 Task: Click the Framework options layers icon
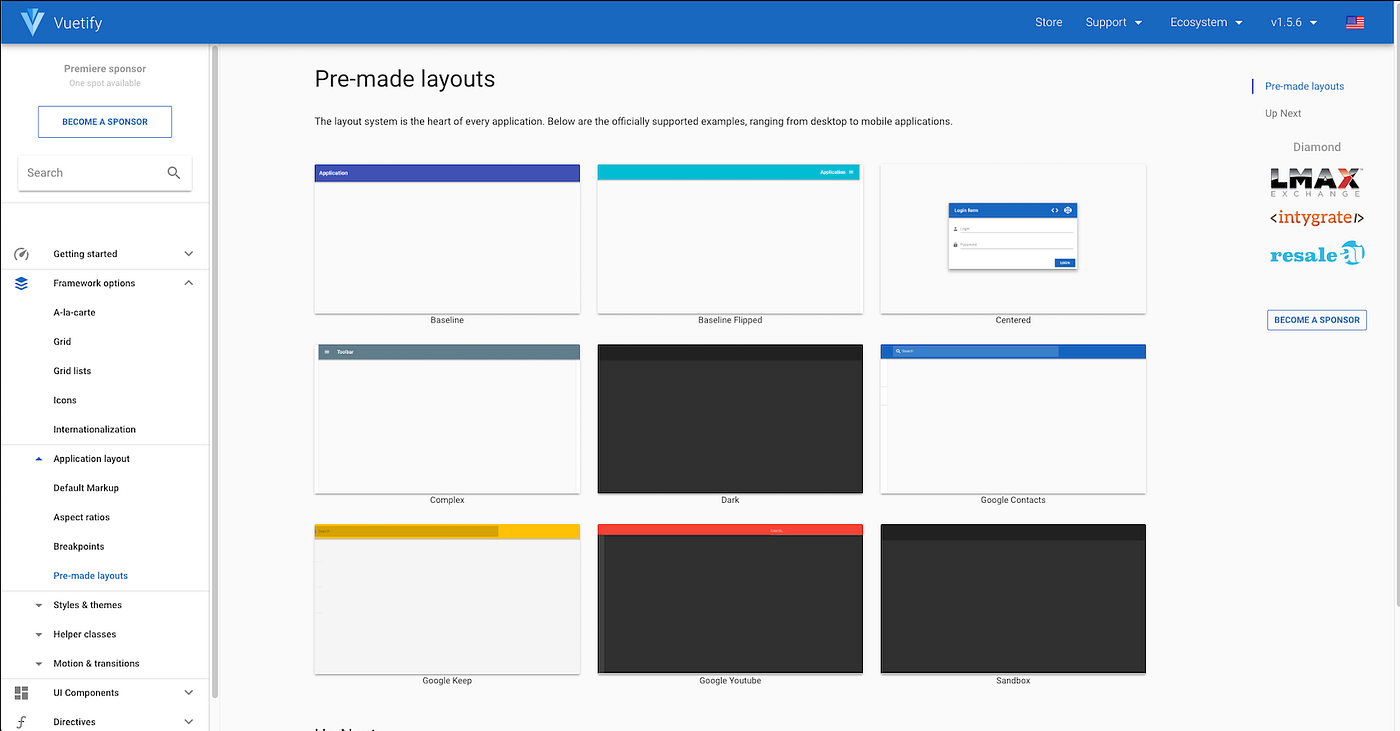point(21,283)
